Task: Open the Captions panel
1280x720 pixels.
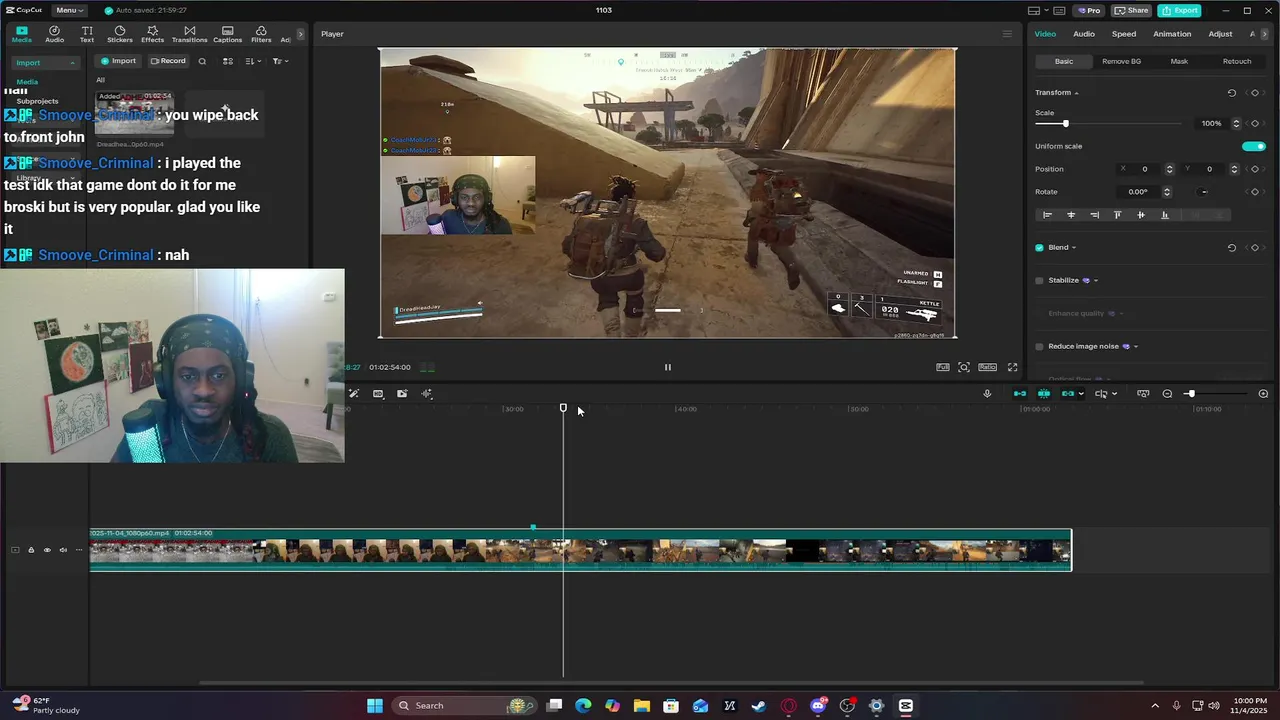Action: (227, 34)
